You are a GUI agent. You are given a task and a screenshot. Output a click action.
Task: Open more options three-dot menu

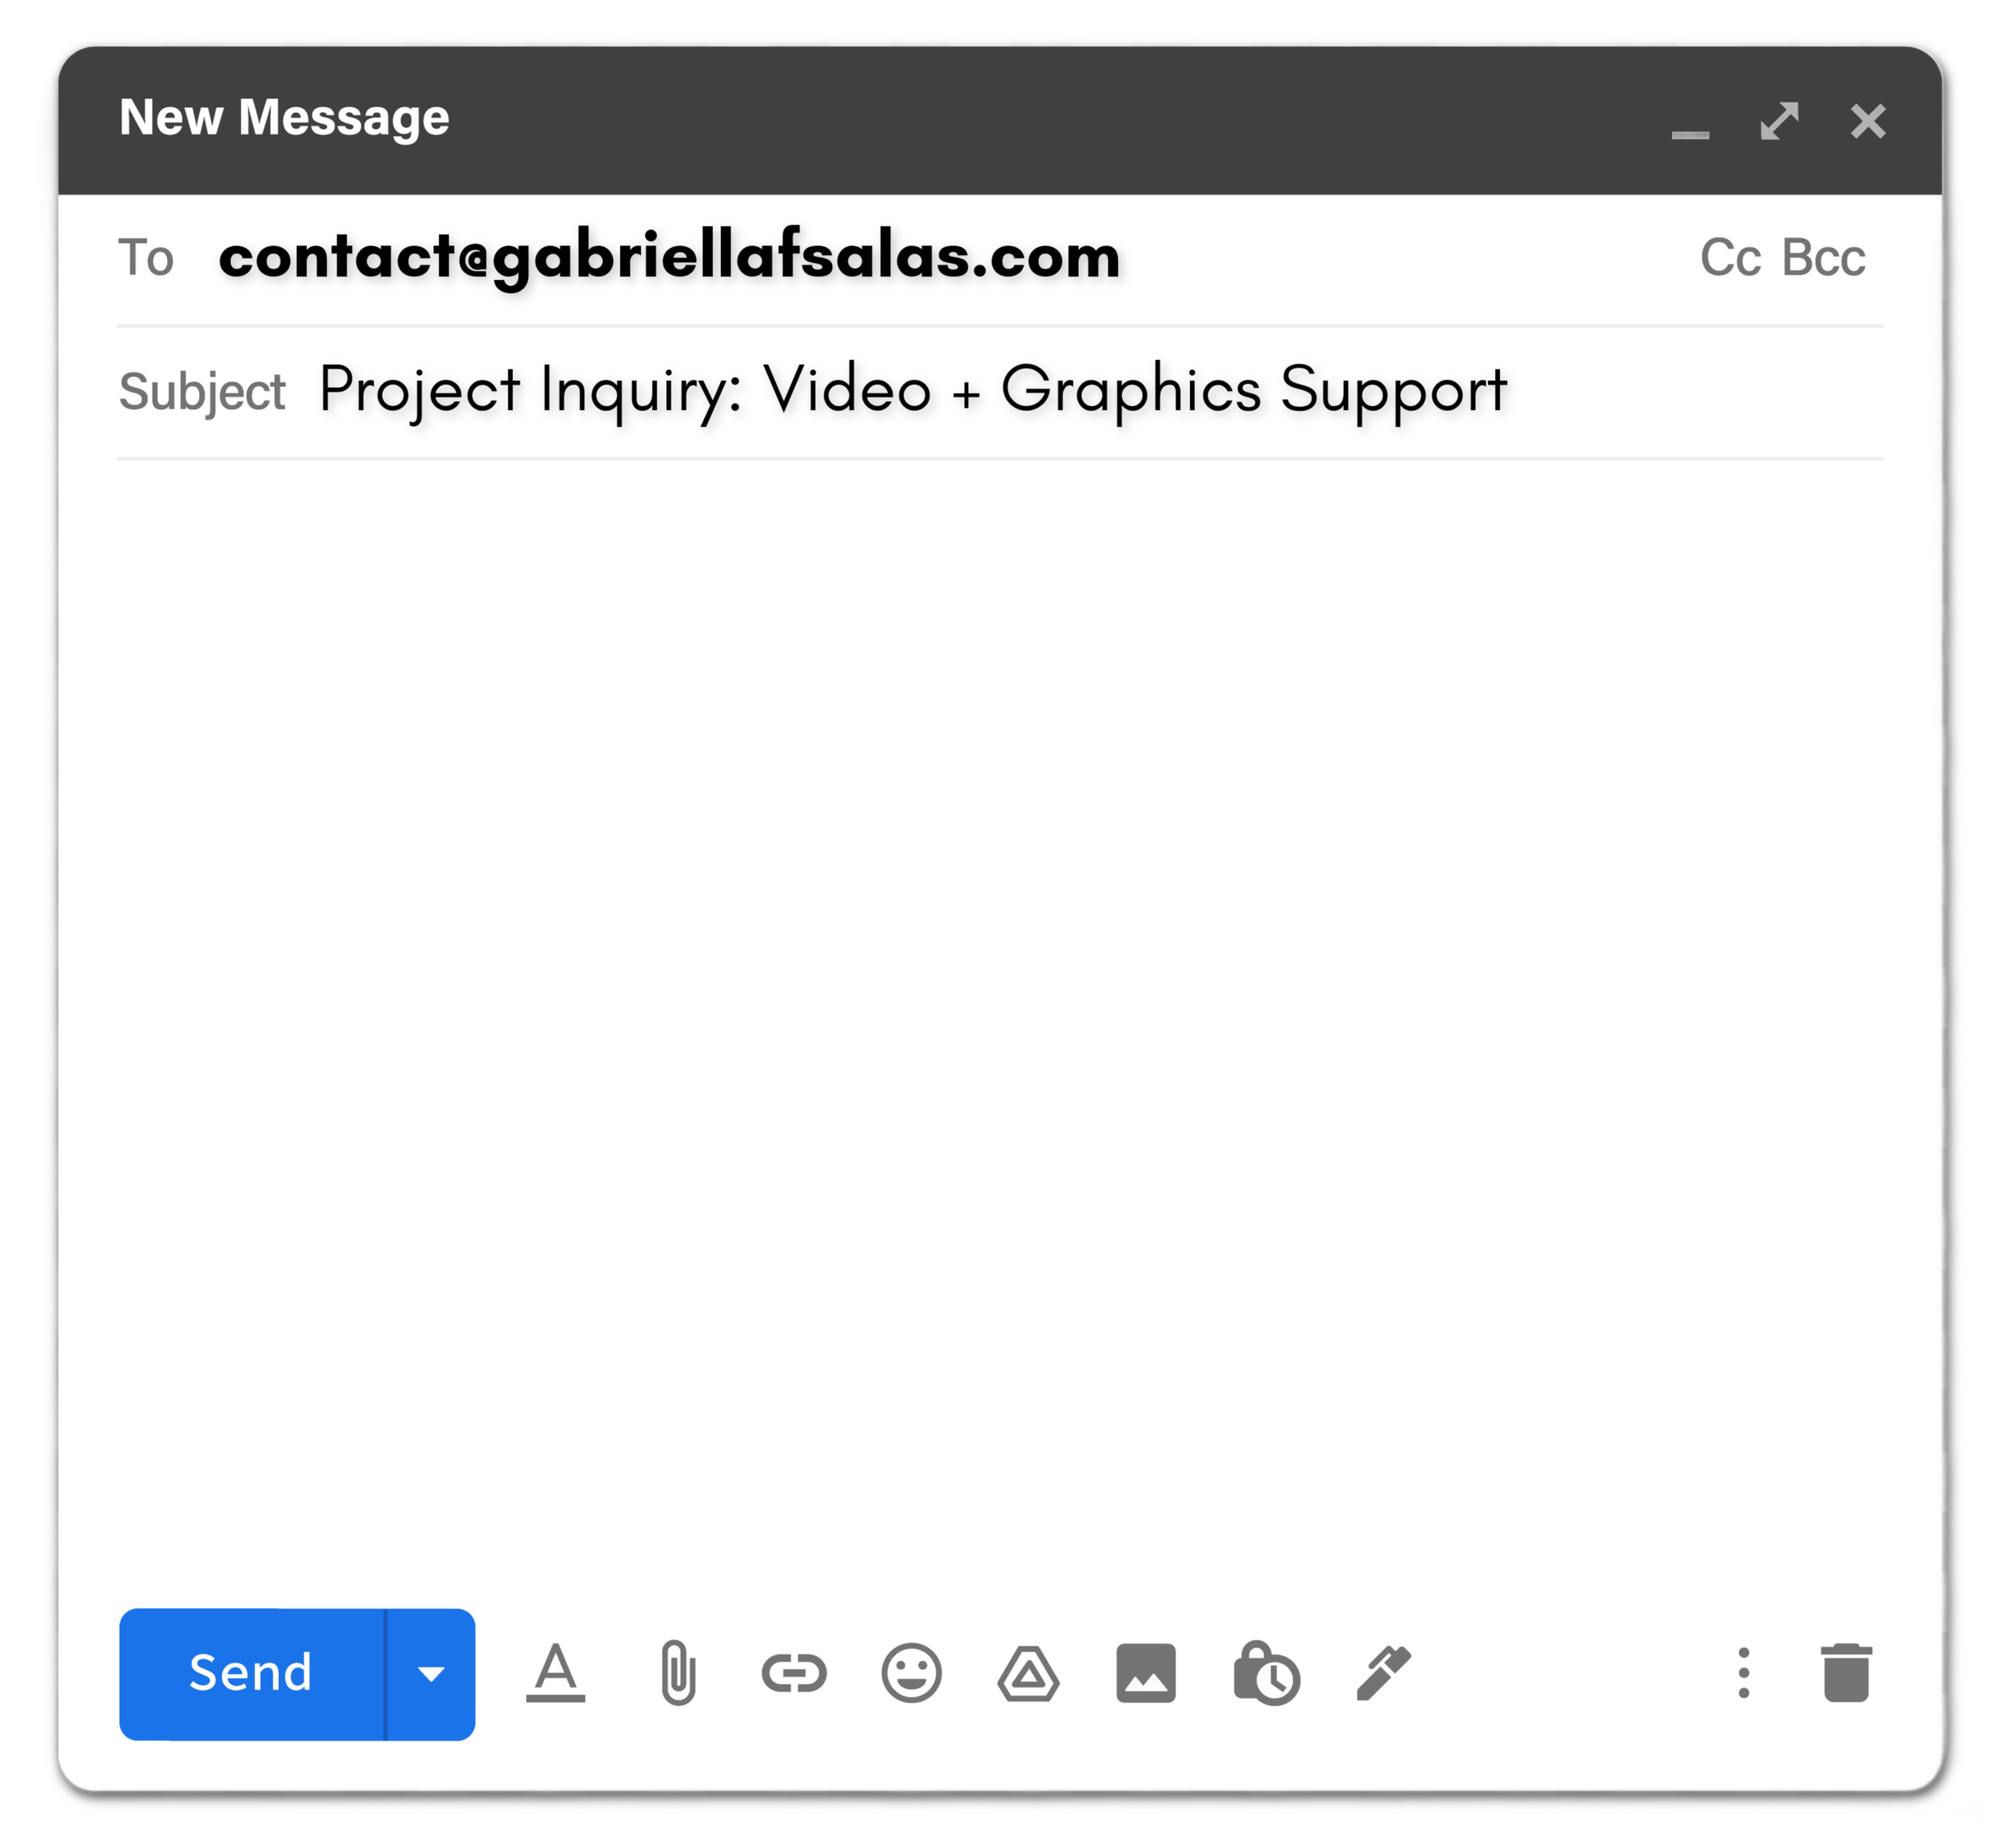(1744, 1673)
